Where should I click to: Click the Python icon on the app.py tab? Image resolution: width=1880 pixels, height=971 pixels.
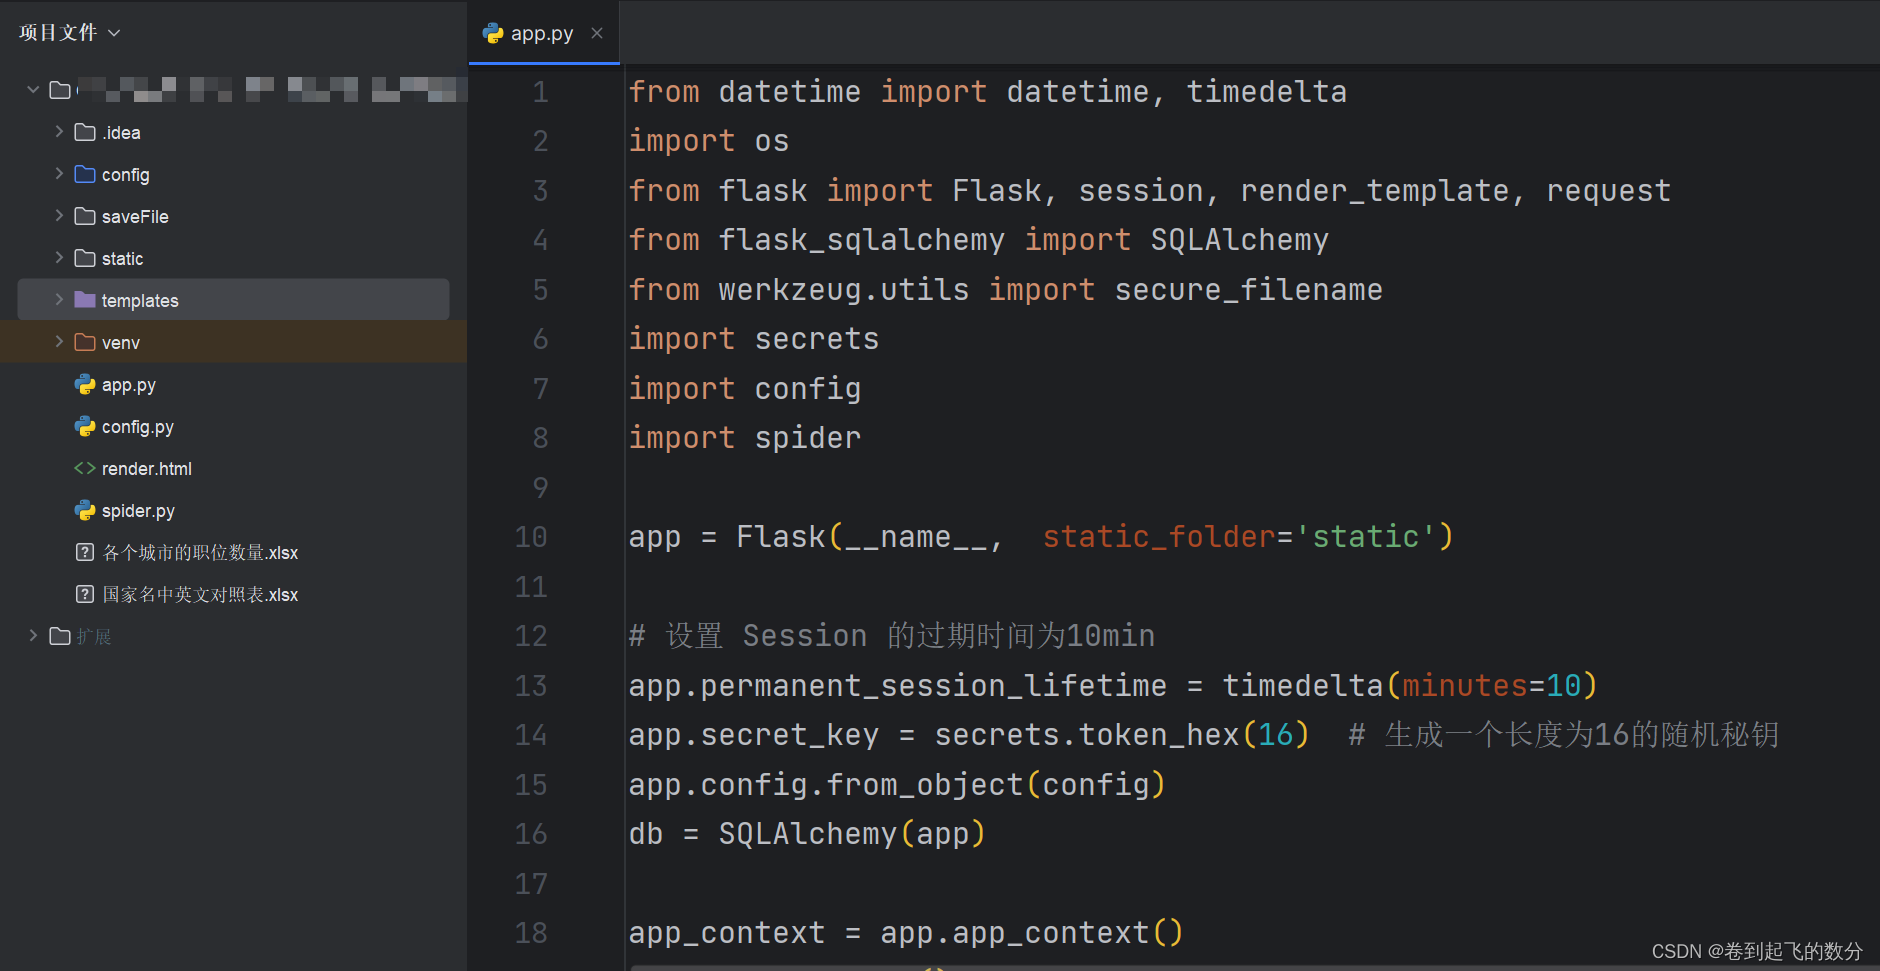tap(492, 33)
